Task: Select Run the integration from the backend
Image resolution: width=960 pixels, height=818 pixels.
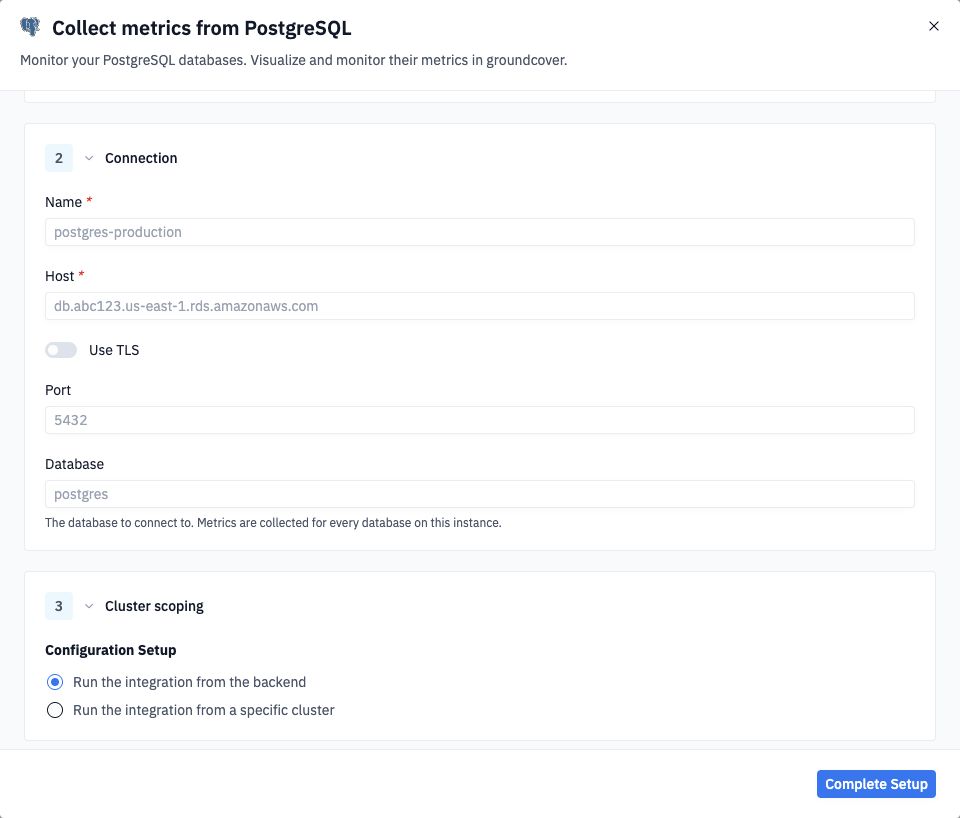Action: pyautogui.click(x=55, y=682)
